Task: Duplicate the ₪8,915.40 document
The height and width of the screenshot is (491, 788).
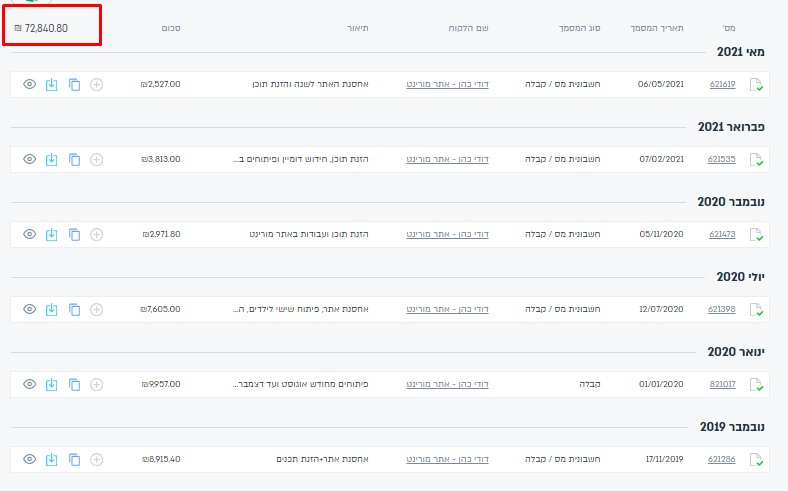Action: 74,459
